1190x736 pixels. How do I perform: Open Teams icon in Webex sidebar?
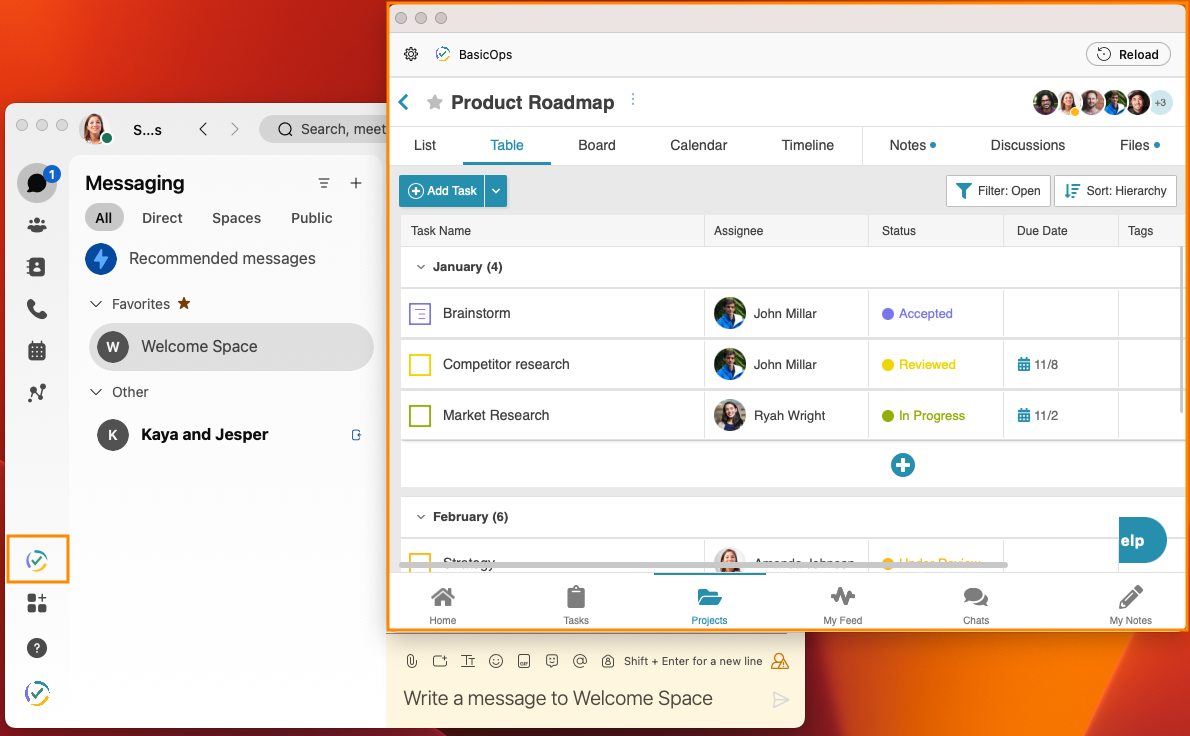pyautogui.click(x=36, y=225)
